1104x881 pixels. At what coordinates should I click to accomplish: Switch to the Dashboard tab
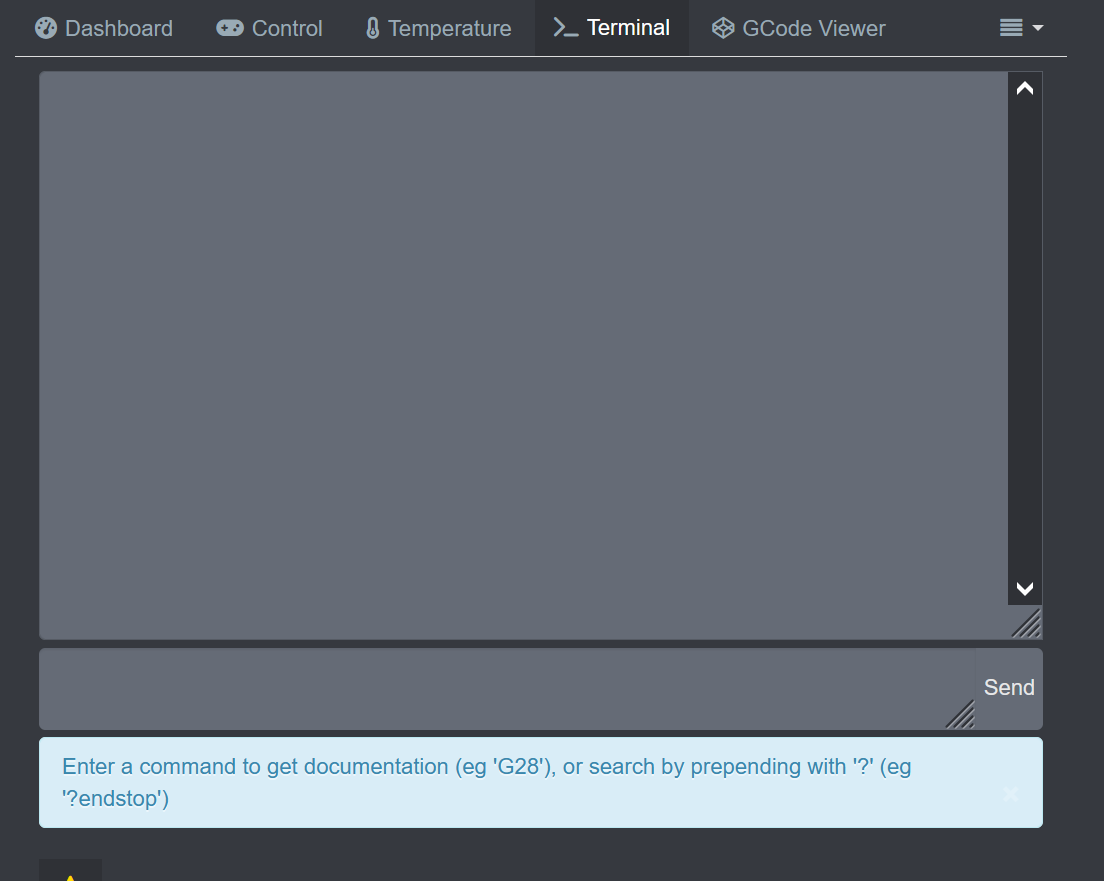103,28
